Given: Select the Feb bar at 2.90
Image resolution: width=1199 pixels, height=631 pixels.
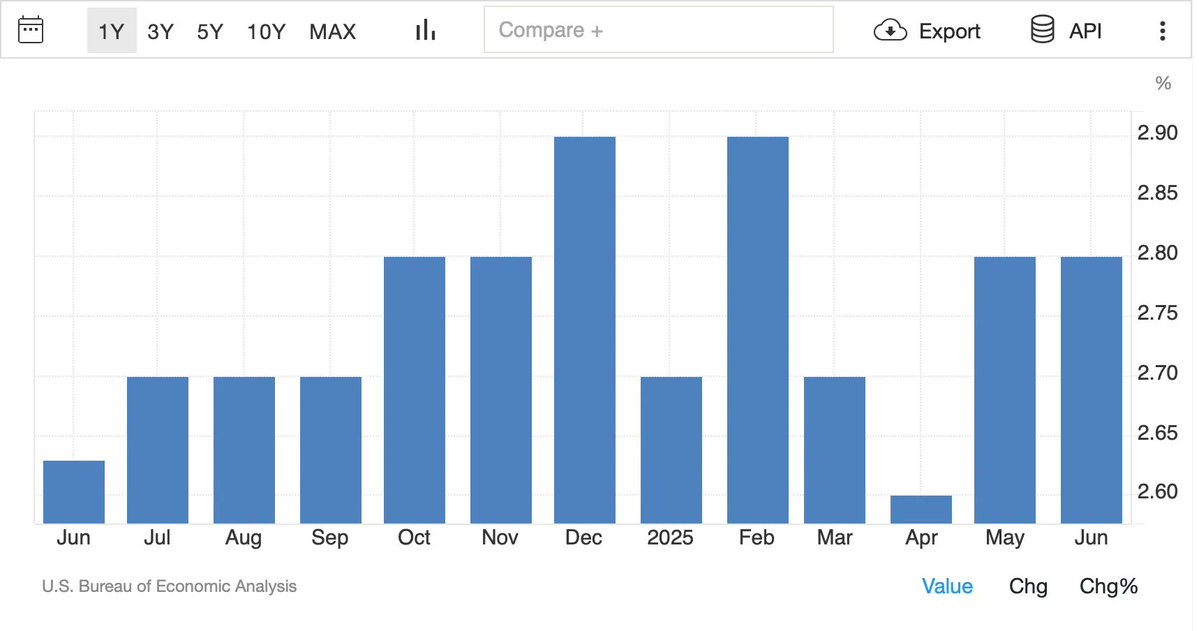Looking at the screenshot, I should tap(758, 330).
